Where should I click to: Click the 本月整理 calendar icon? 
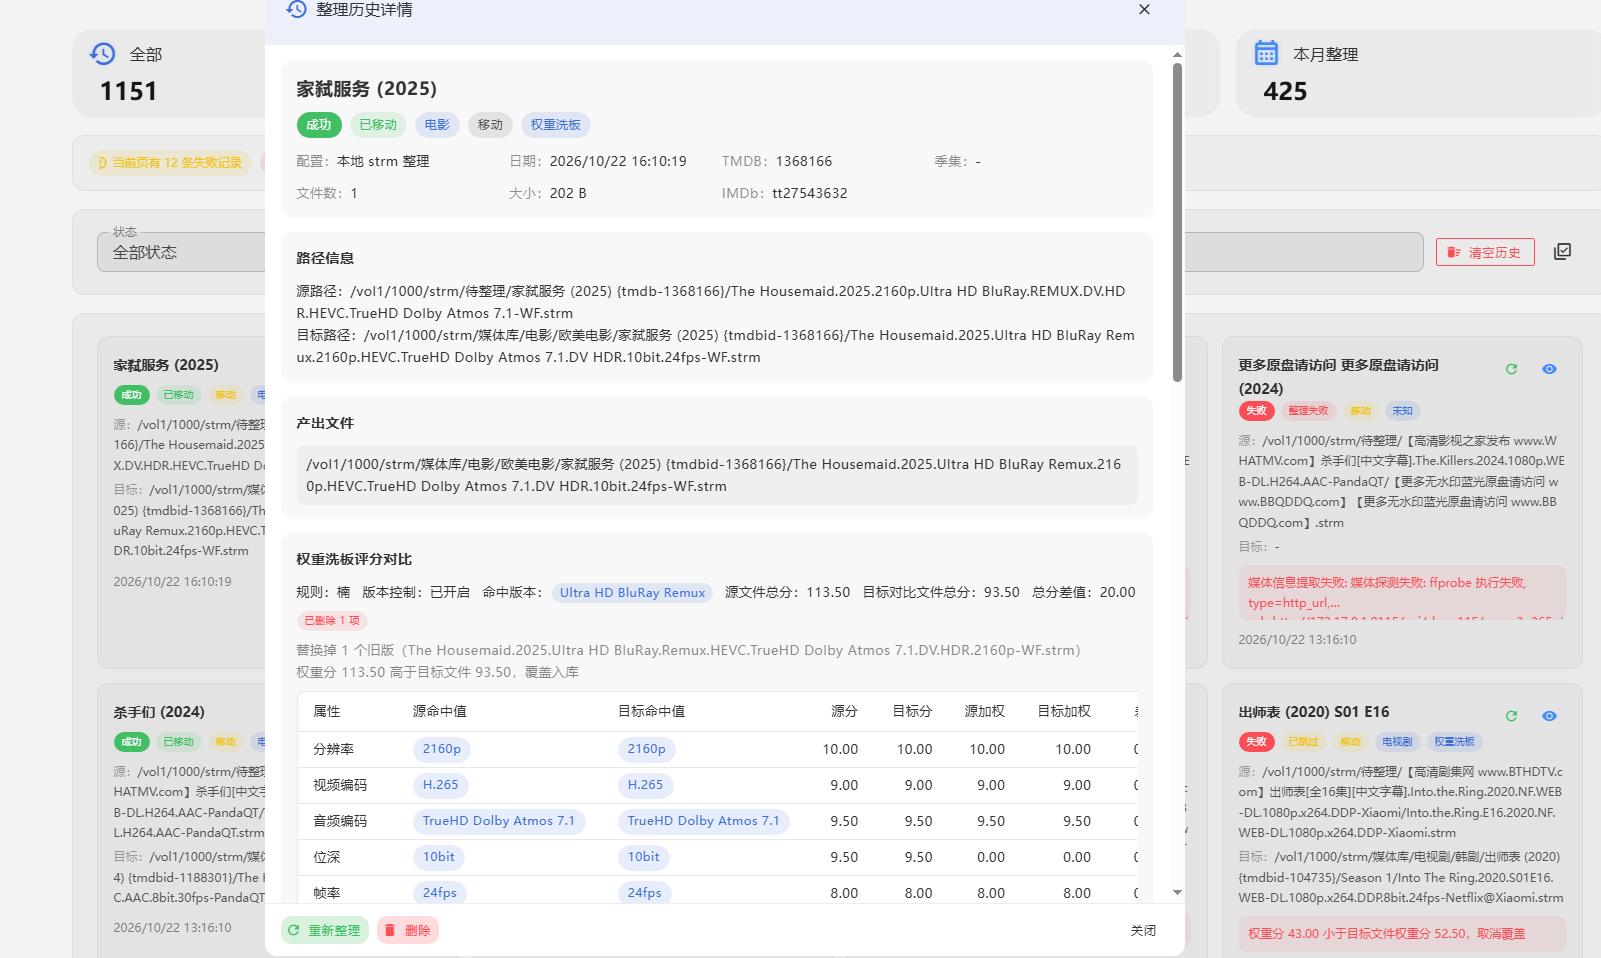[1266, 53]
